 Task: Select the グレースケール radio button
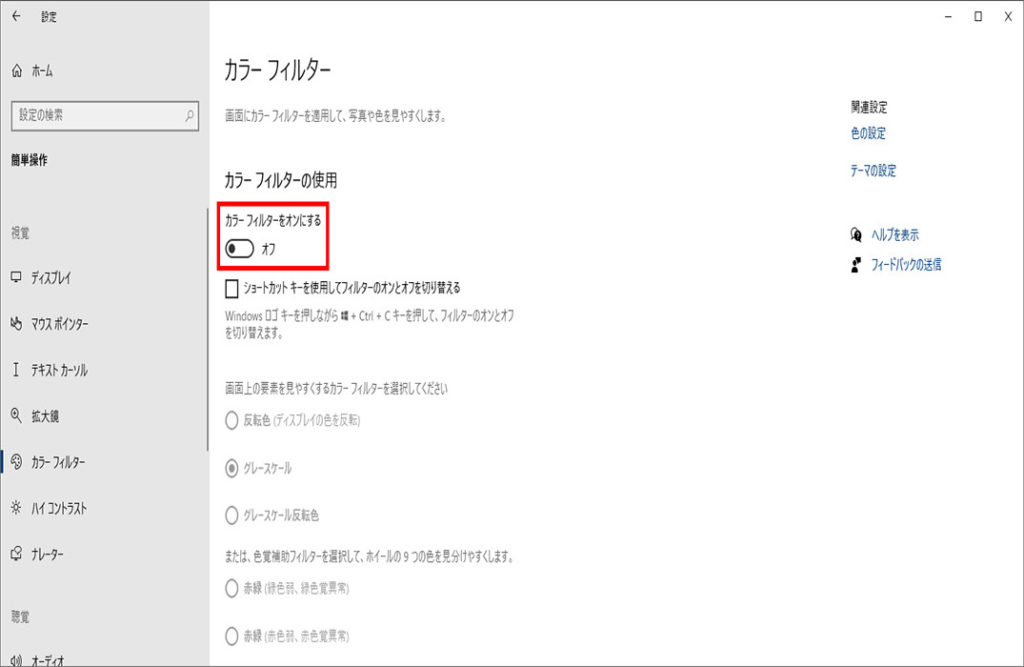pyautogui.click(x=232, y=468)
